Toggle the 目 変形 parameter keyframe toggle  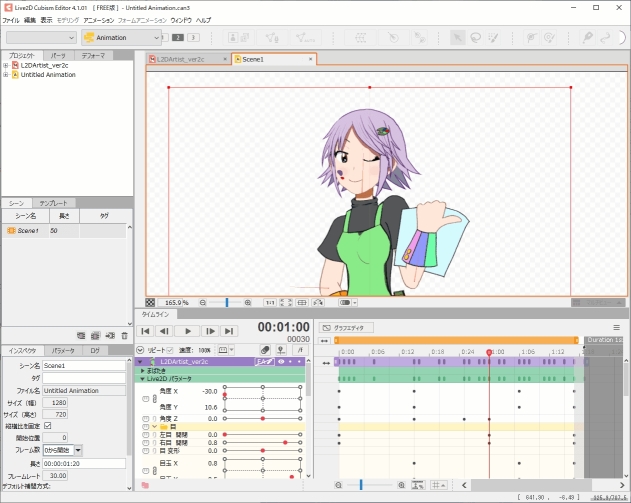[x=146, y=451]
